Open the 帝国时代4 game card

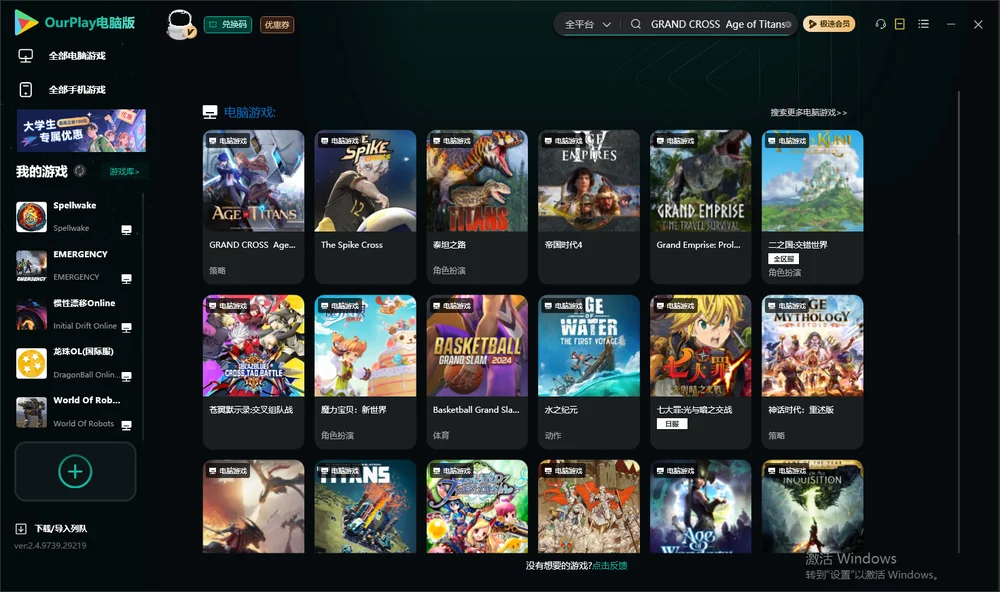pos(589,207)
